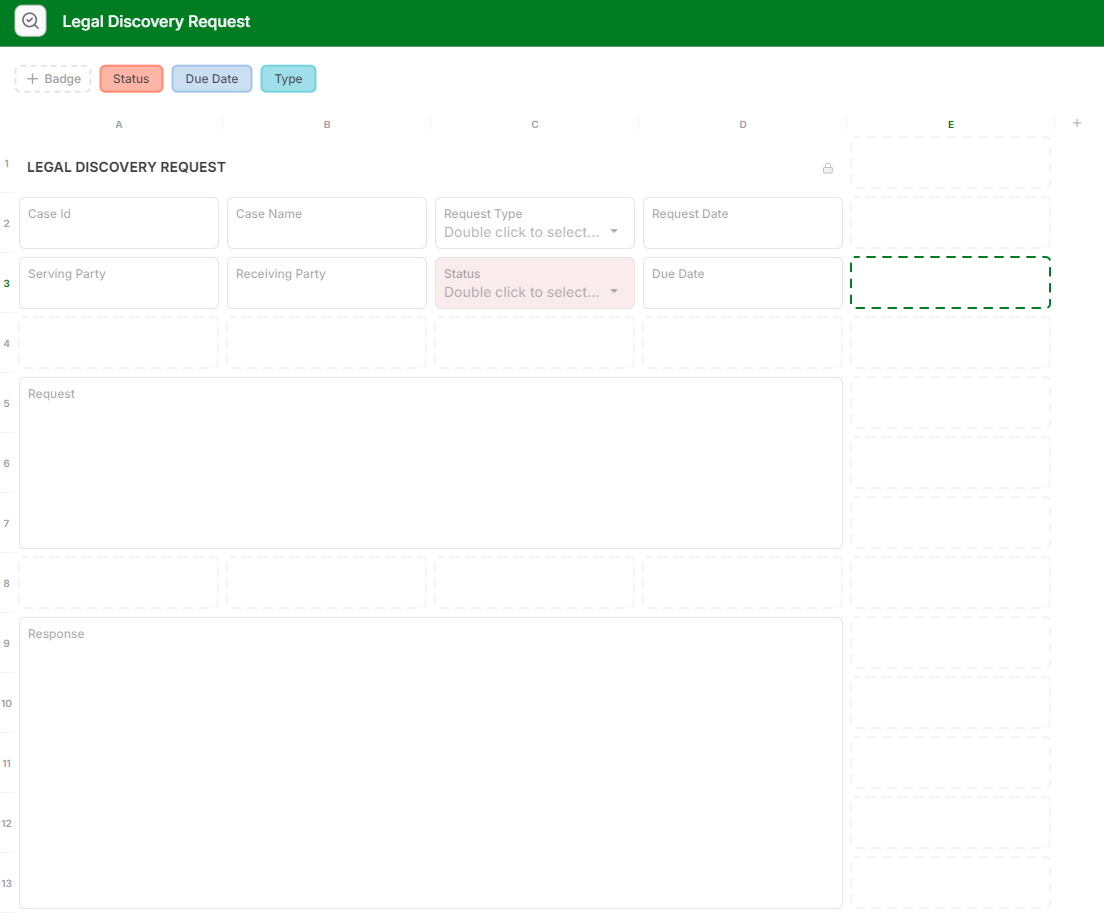Select row 5 header number

tap(7, 403)
